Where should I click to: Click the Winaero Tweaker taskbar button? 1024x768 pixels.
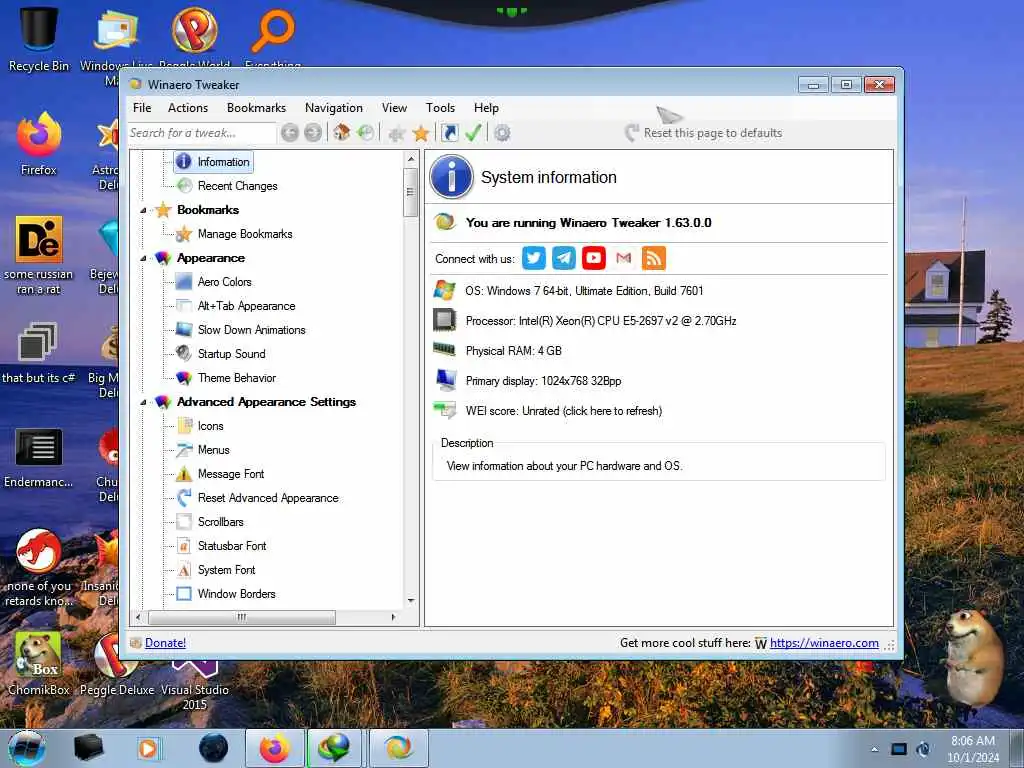point(399,748)
